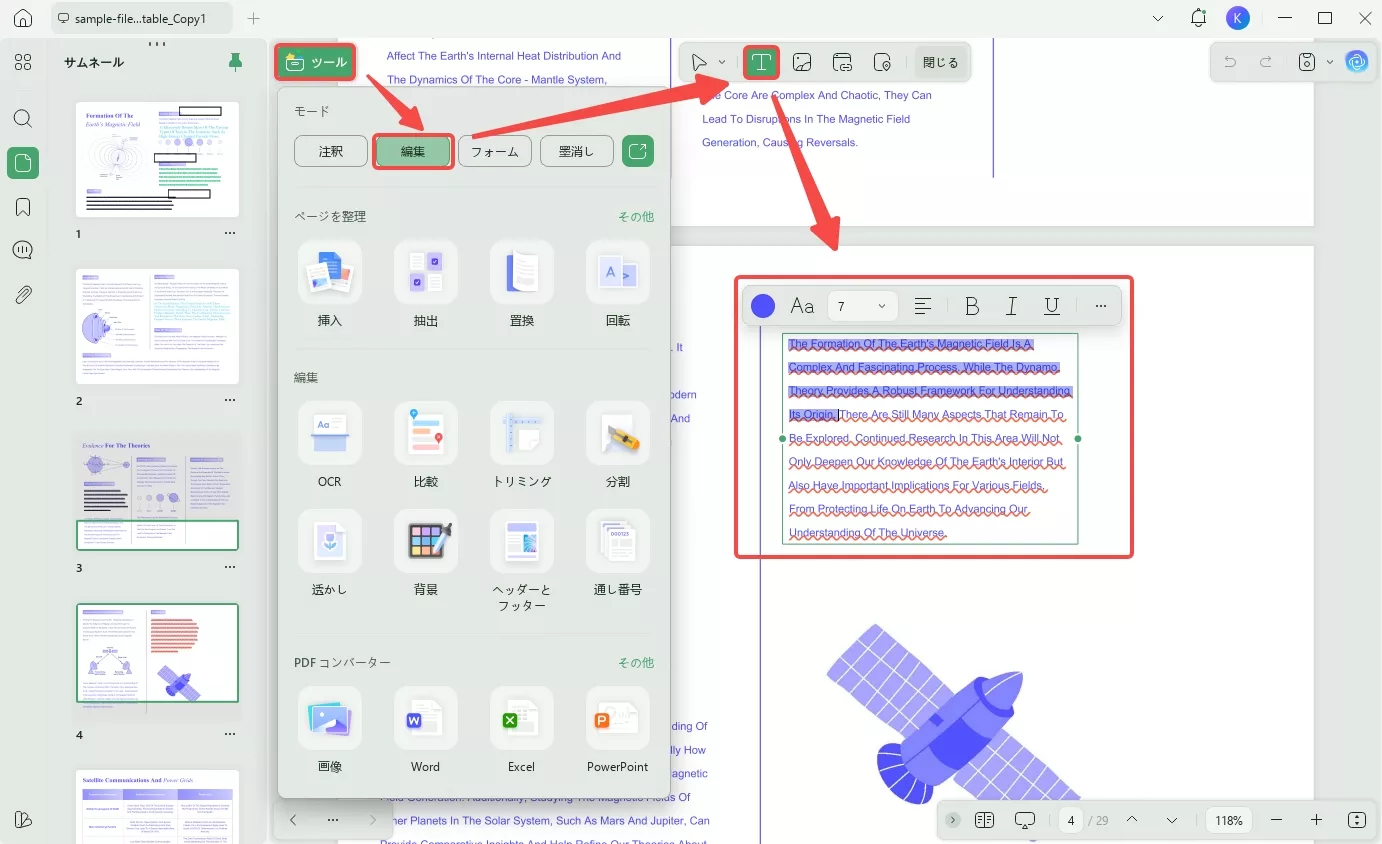The width and height of the screenshot is (1382, 844).
Task: Open the search icon in left sidebar
Action: click(23, 118)
